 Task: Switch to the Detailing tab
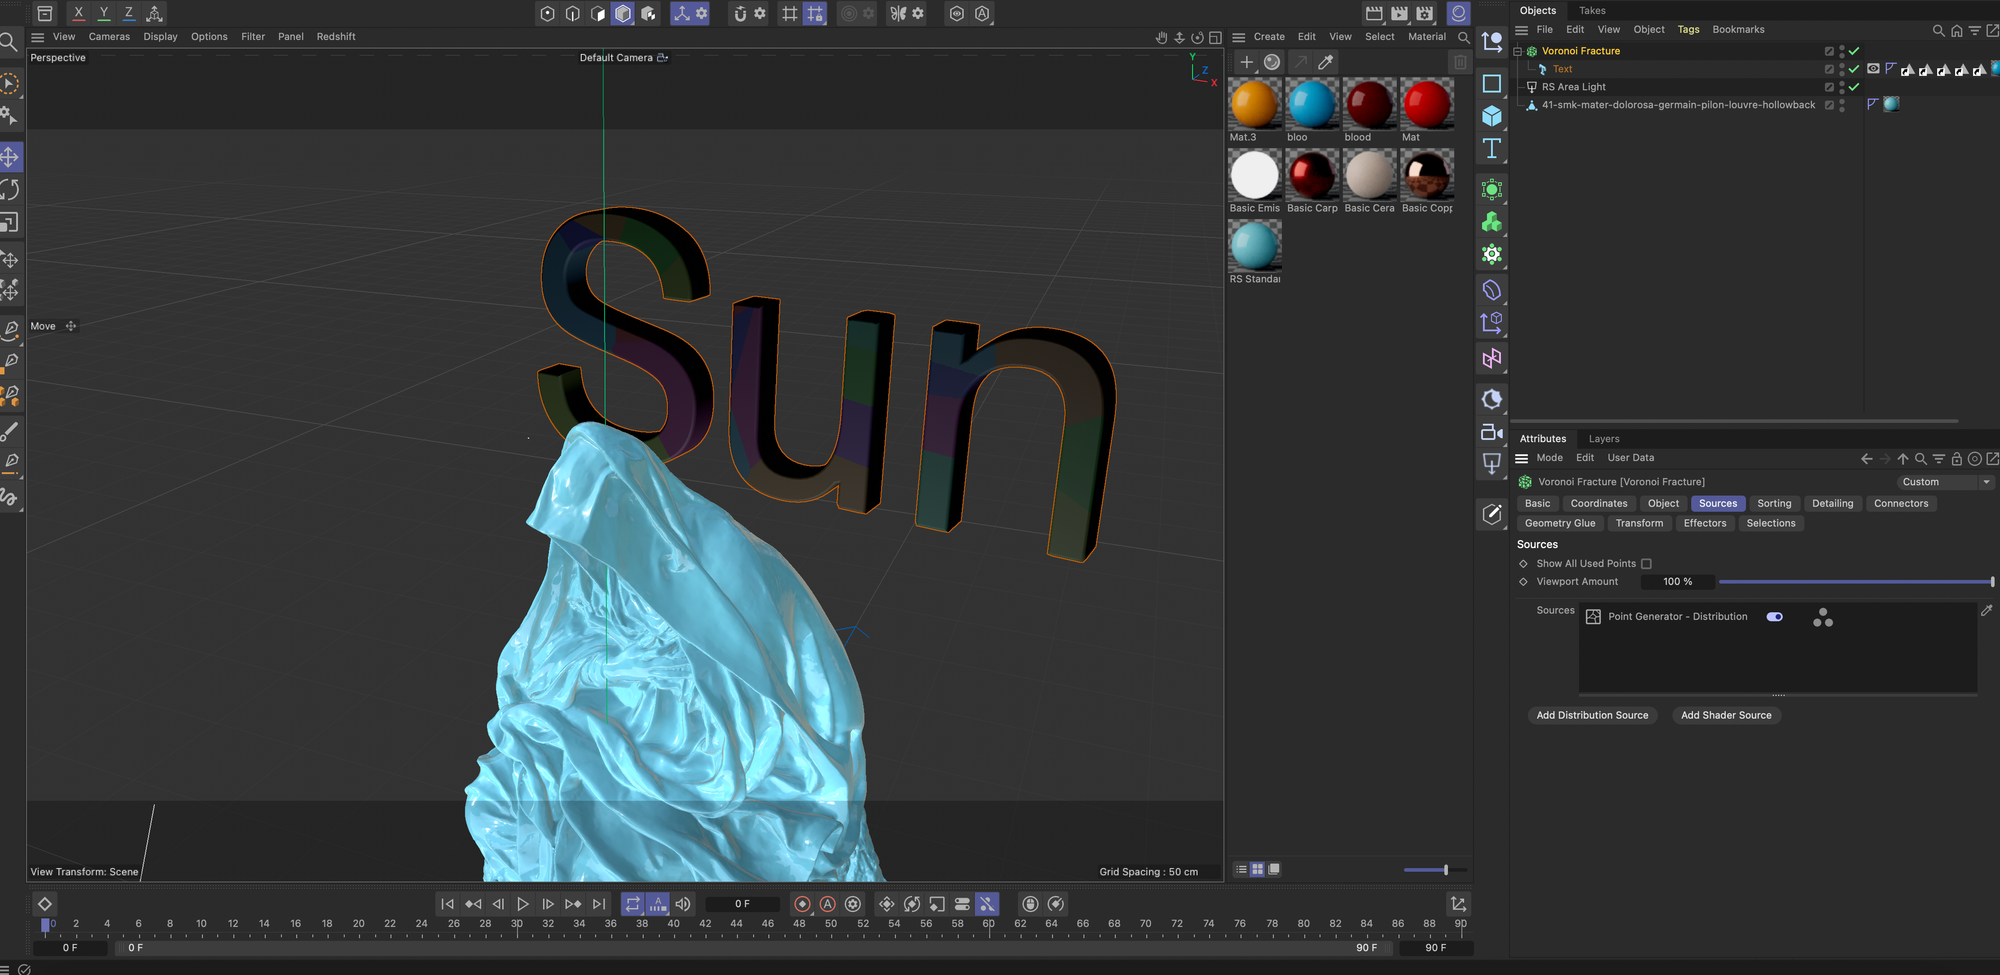click(1832, 504)
